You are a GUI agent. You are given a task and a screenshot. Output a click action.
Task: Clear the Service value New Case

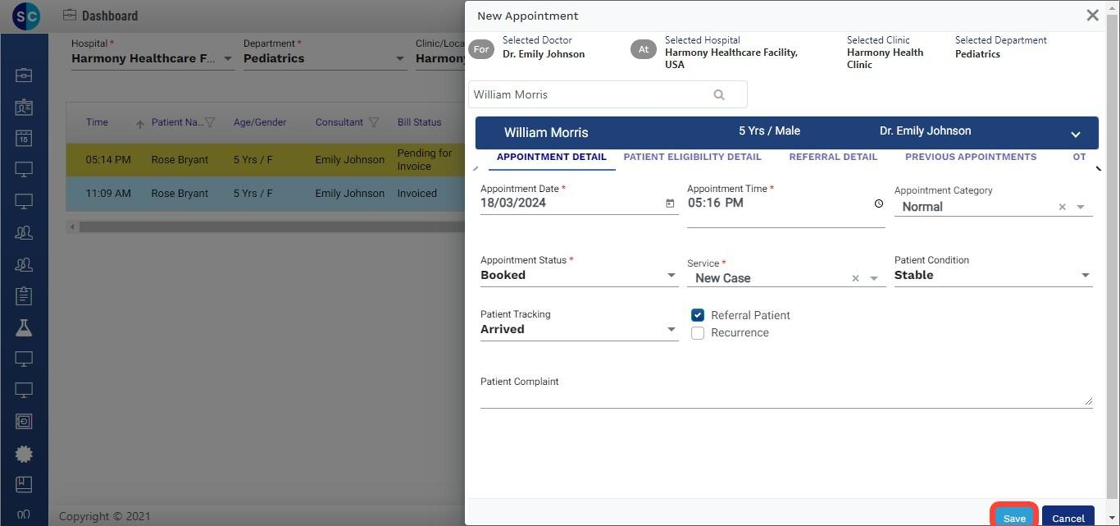(x=855, y=278)
